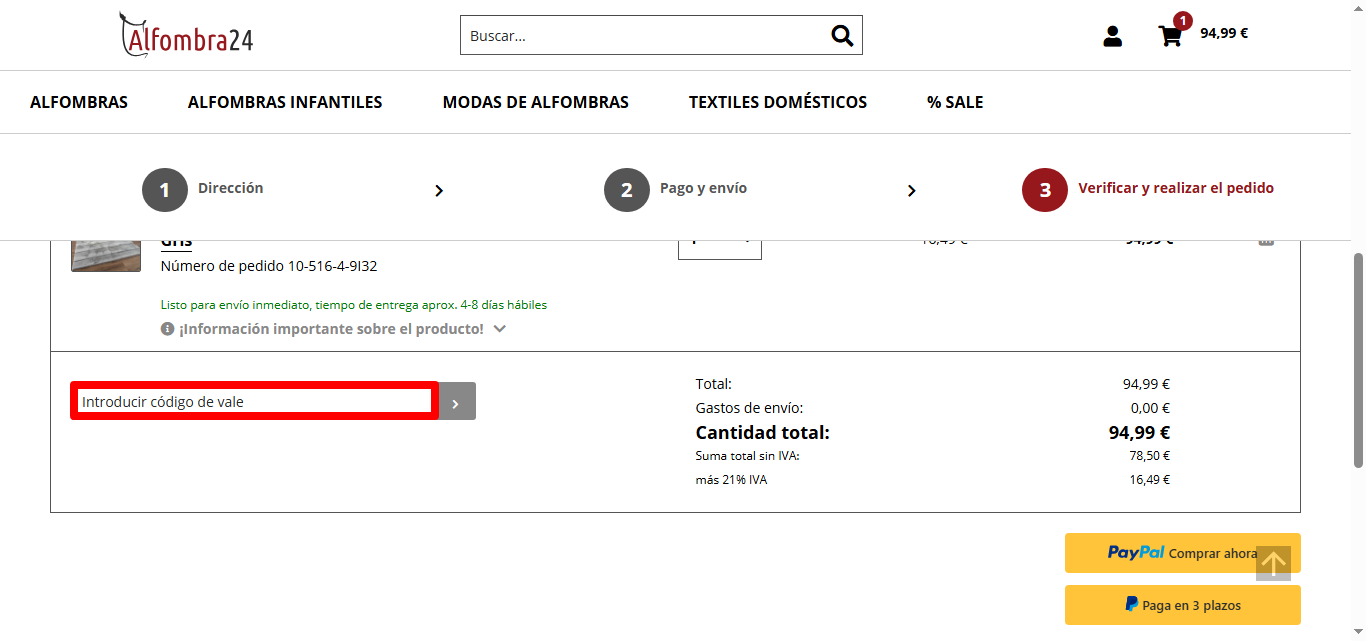Click the Número de pedido 10-516-4-9I32 text
Image resolution: width=1366 pixels, height=641 pixels.
coord(269,266)
